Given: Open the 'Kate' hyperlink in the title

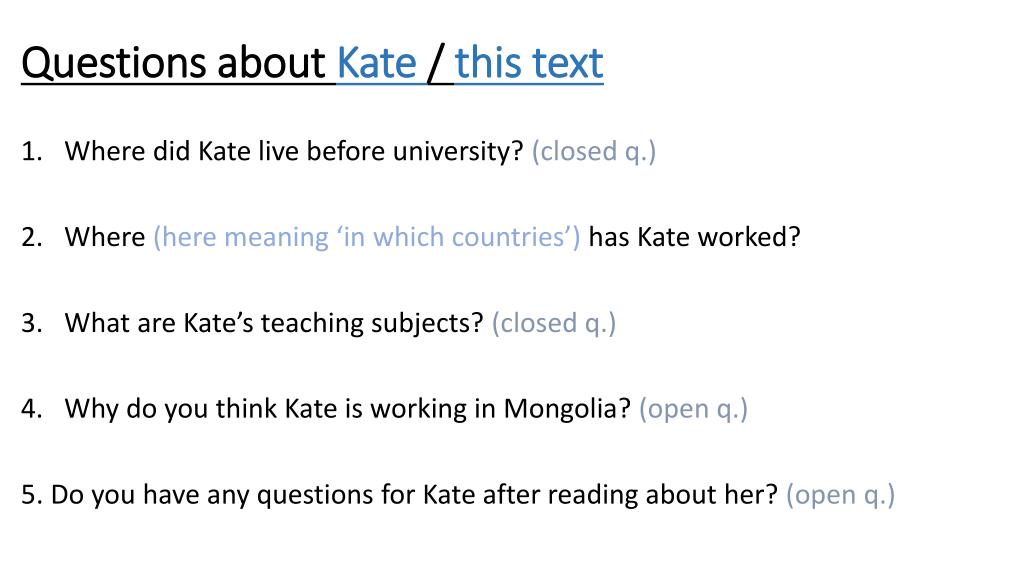Looking at the screenshot, I should [x=377, y=63].
